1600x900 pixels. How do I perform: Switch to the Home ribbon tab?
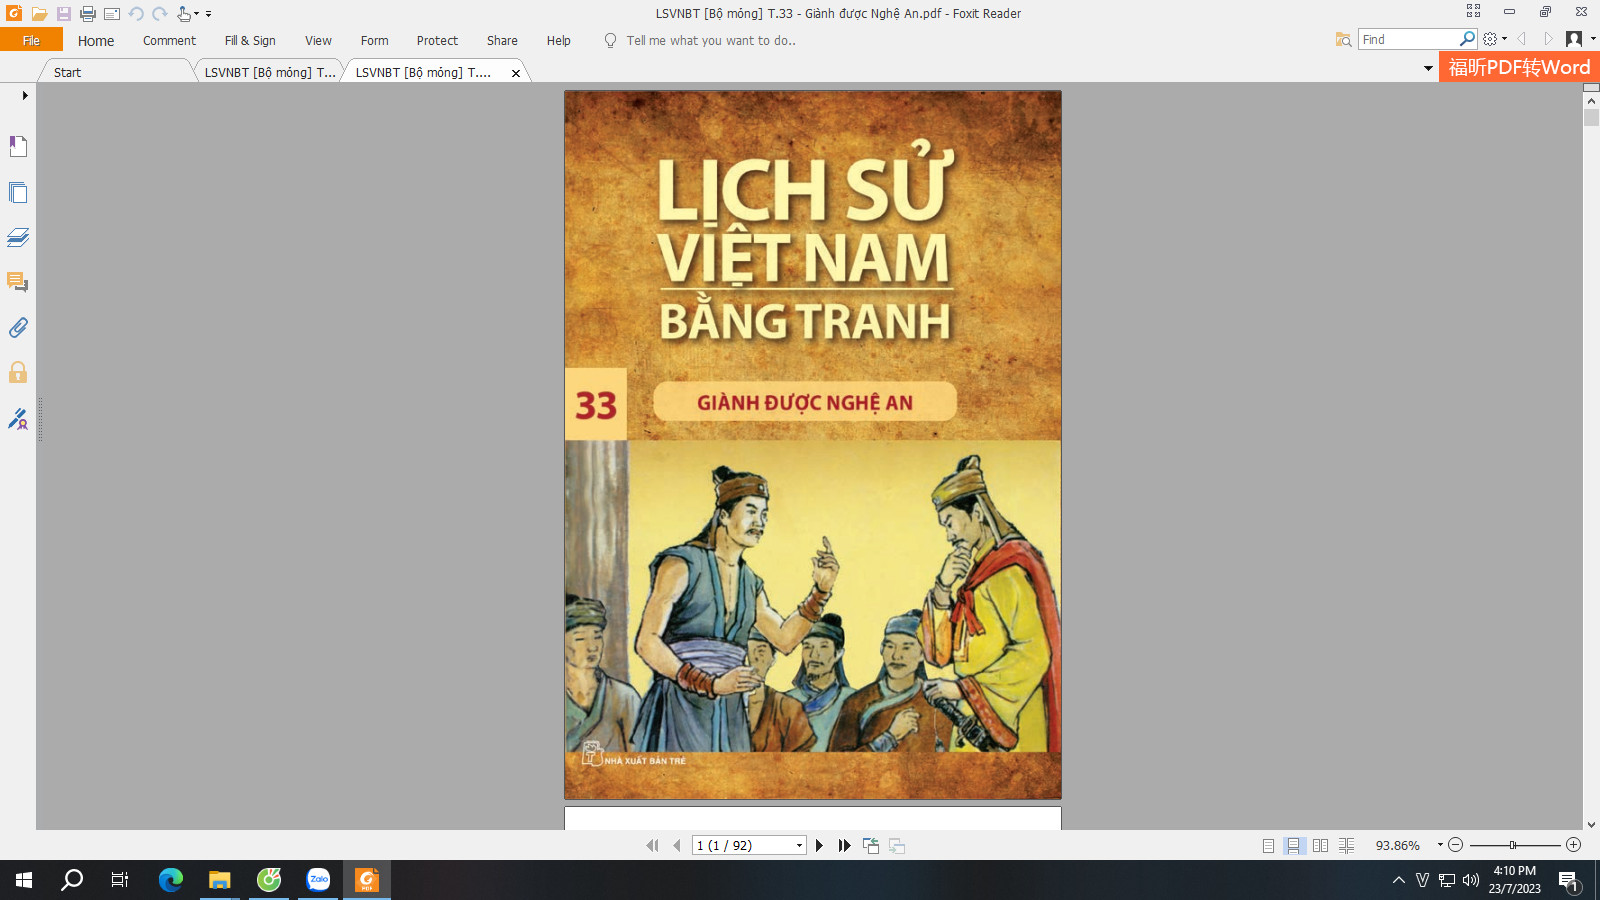[96, 41]
